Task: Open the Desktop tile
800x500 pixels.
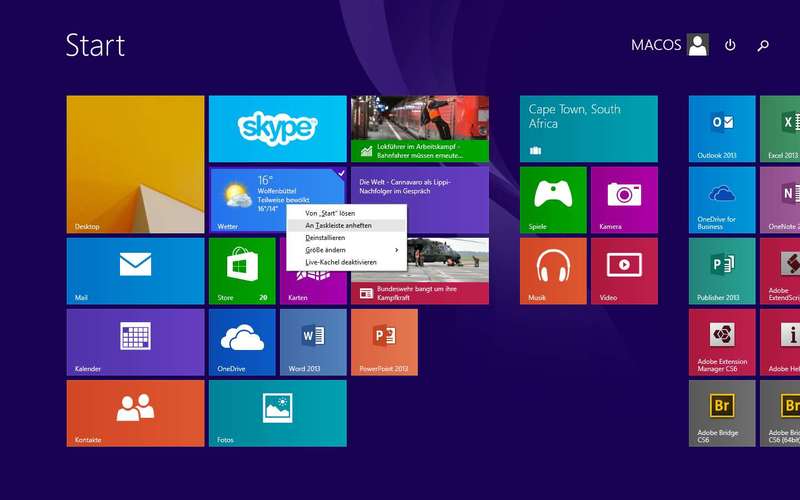Action: pos(135,164)
